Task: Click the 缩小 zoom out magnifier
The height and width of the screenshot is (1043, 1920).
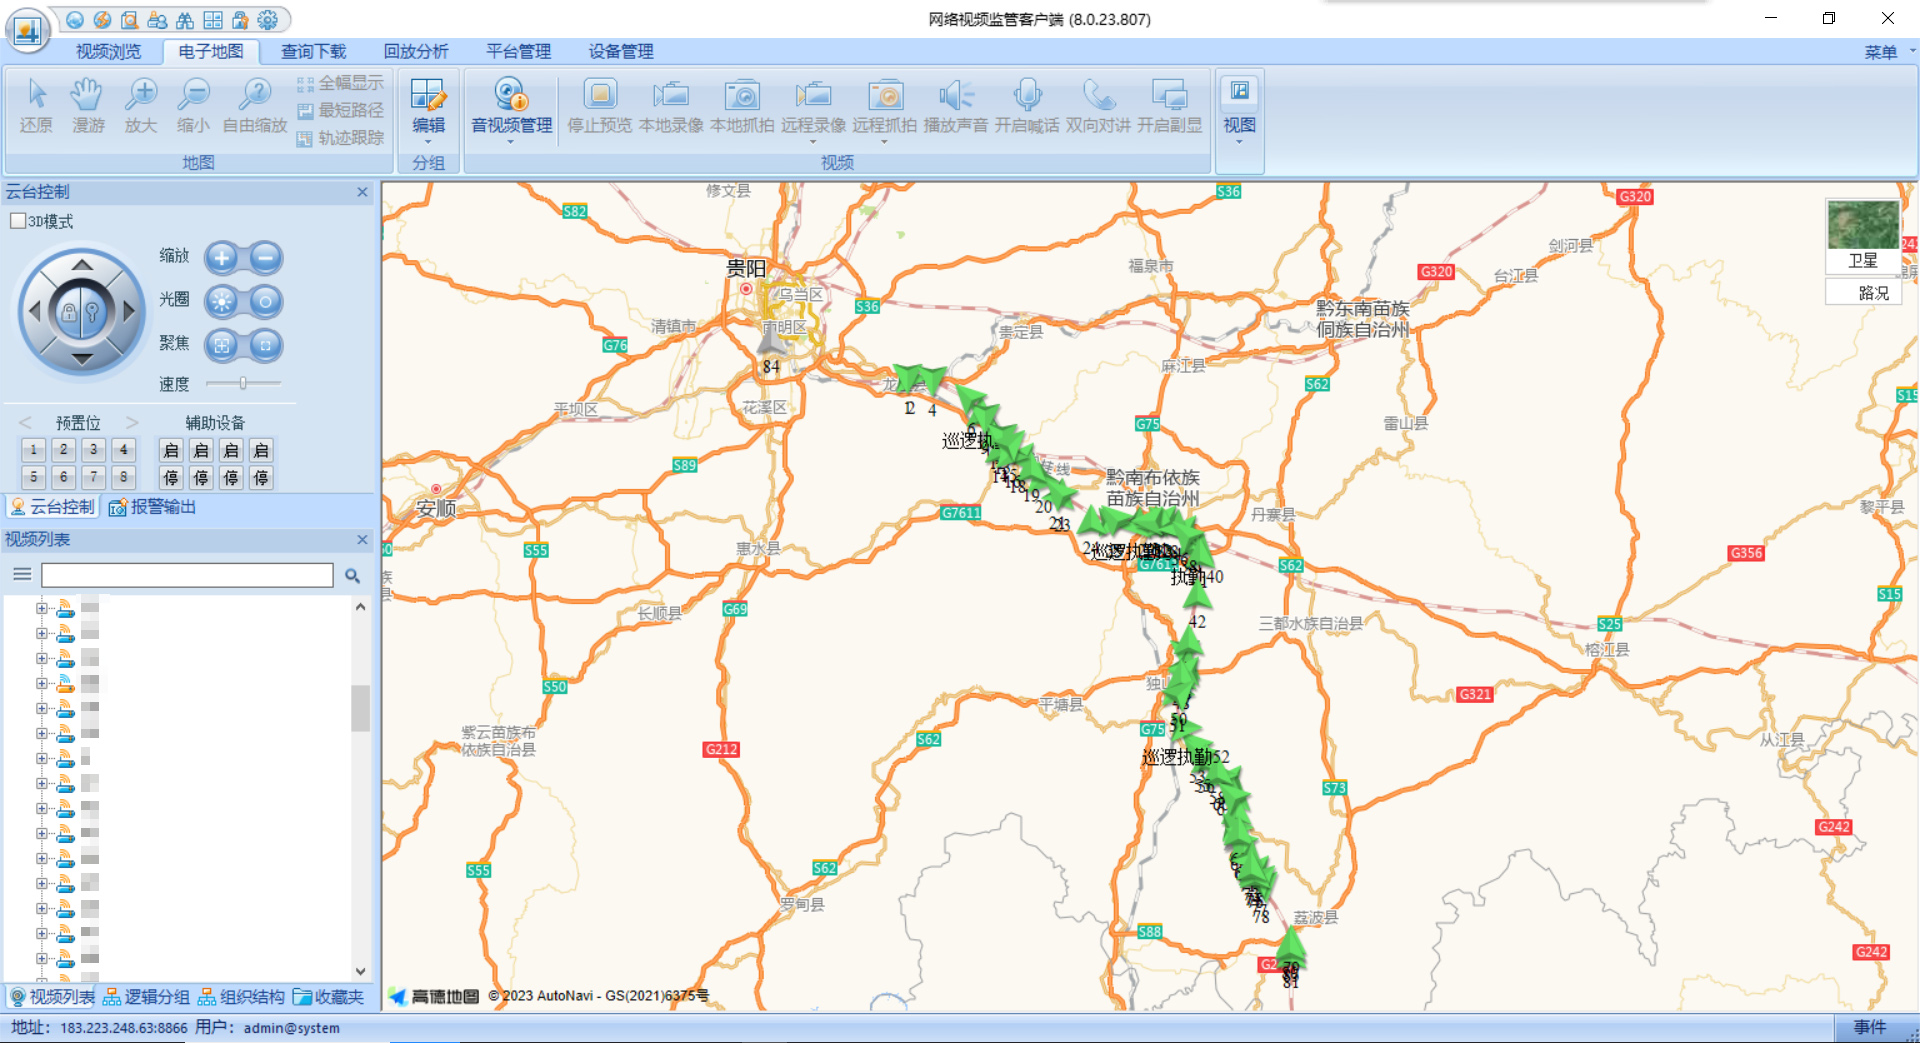Action: 193,105
